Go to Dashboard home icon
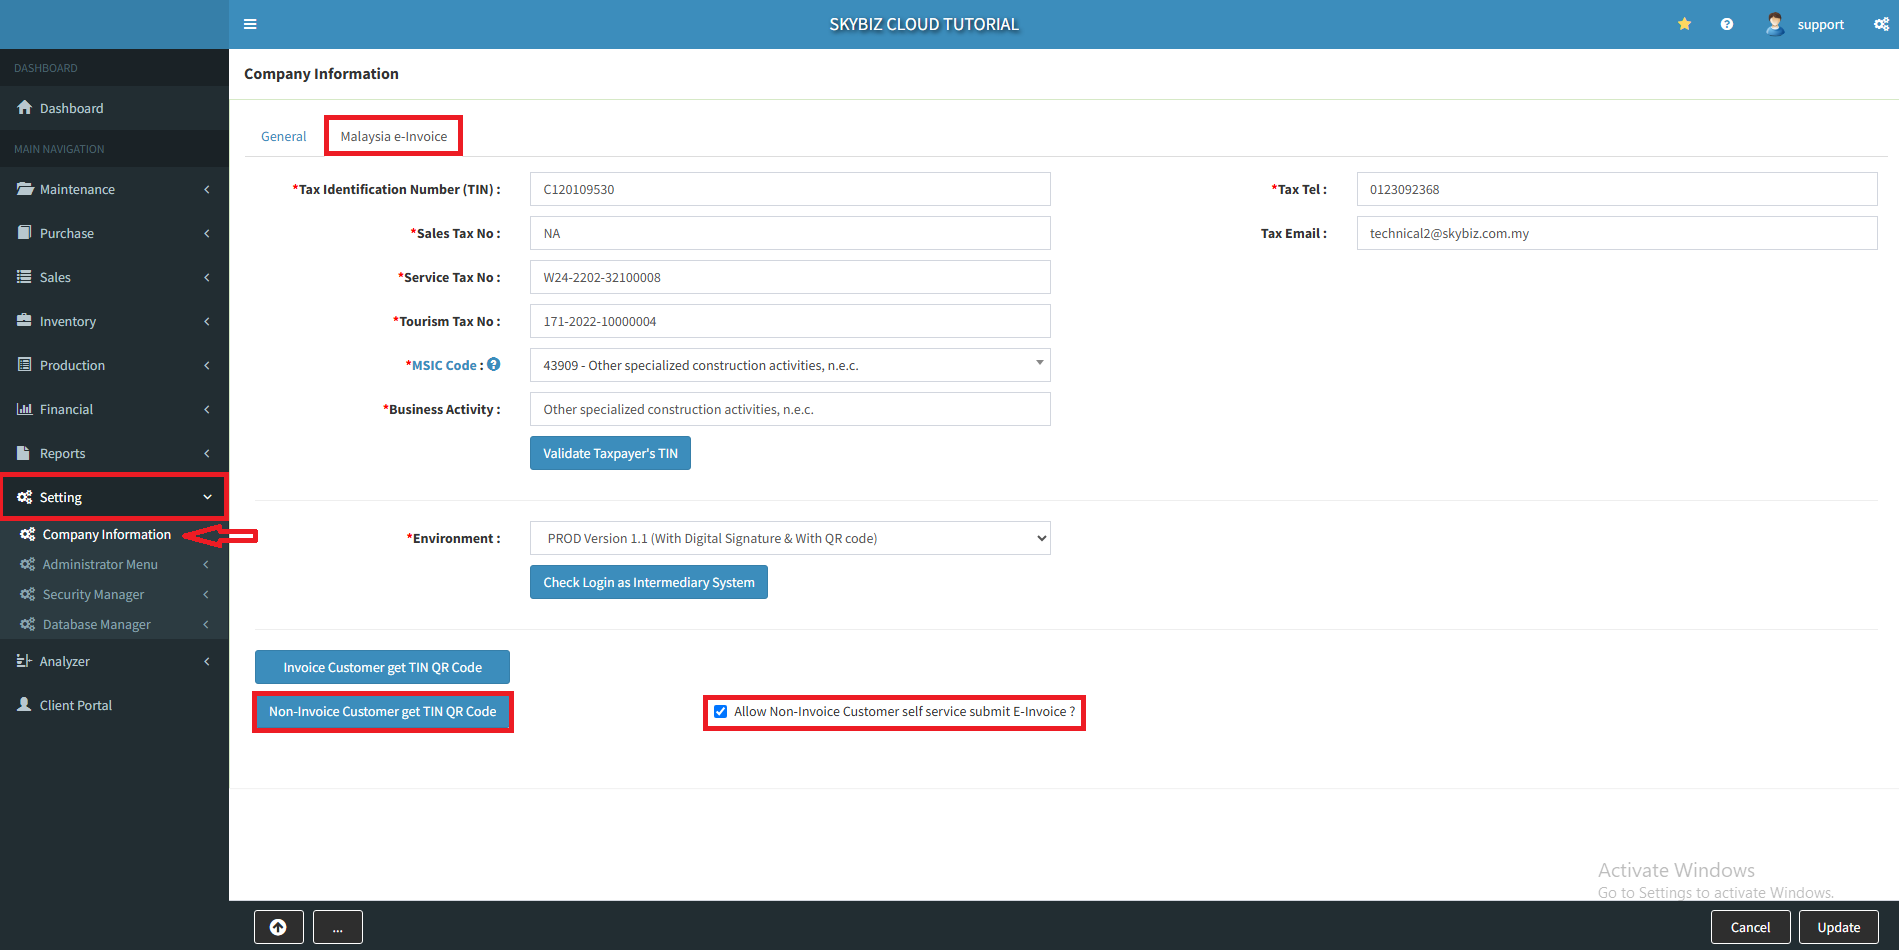Image resolution: width=1899 pixels, height=950 pixels. (25, 108)
